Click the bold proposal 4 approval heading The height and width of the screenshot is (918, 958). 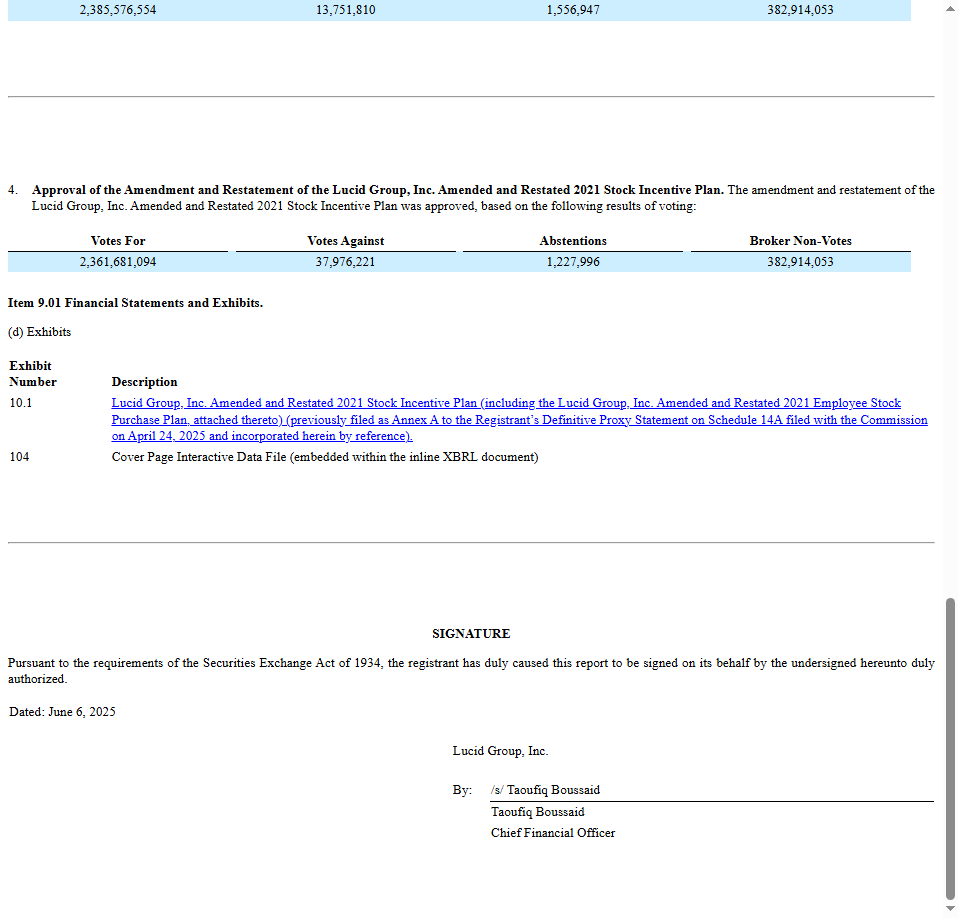(378, 190)
